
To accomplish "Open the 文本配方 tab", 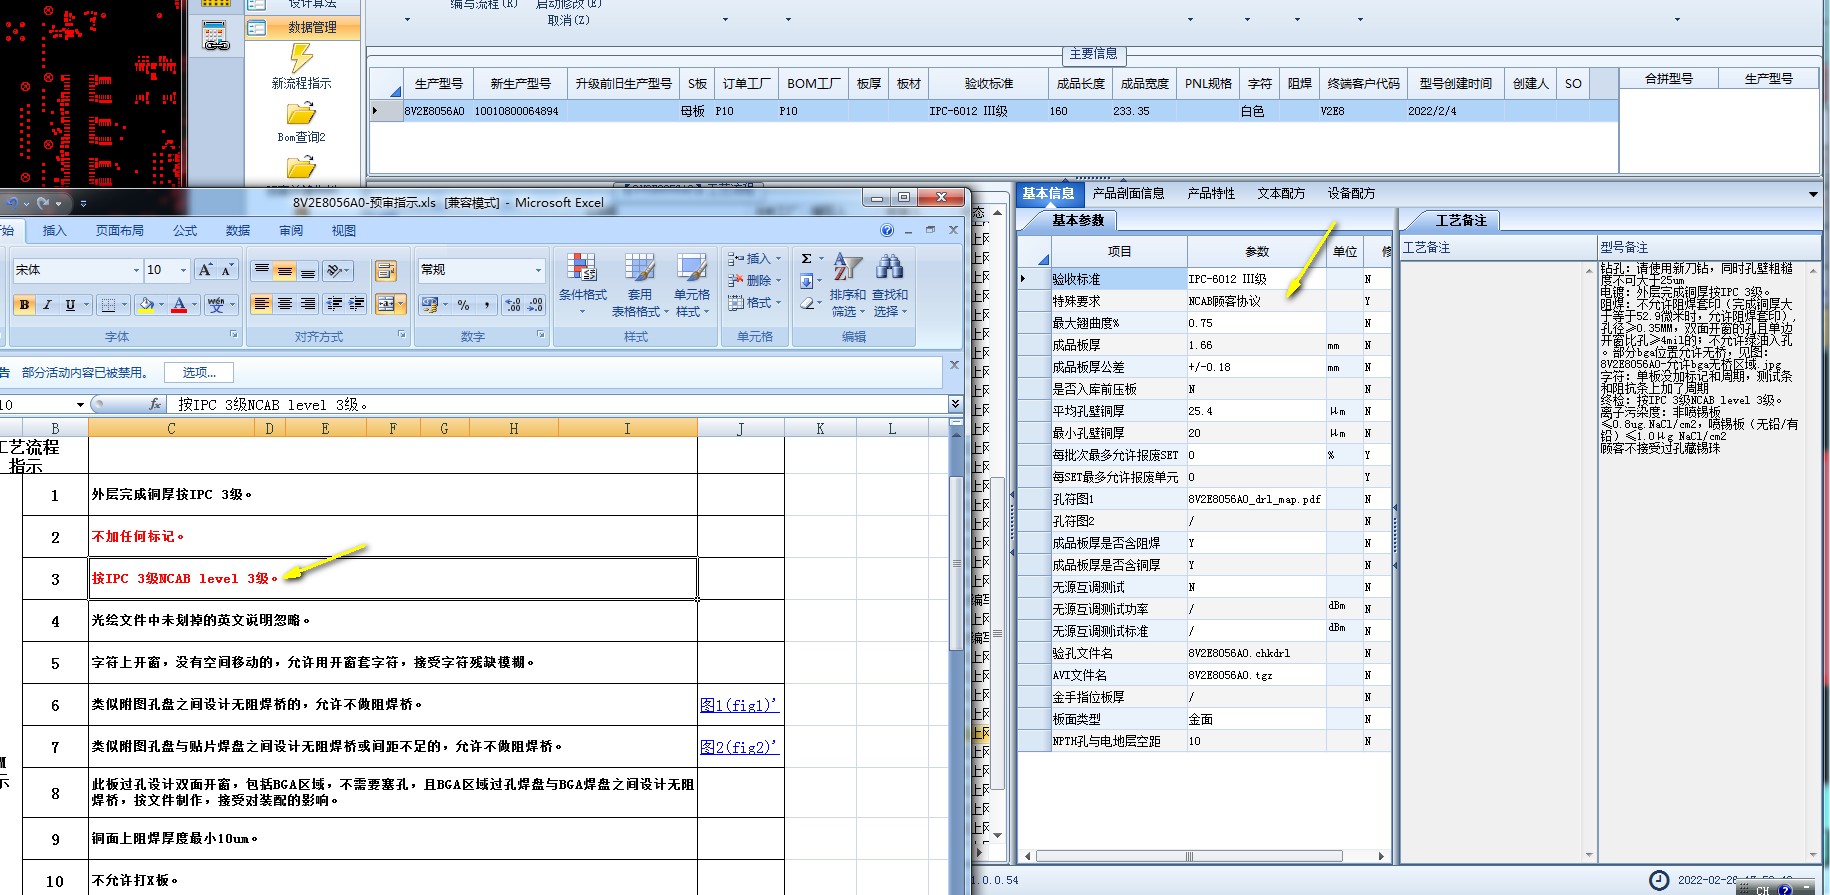I will pos(1281,193).
